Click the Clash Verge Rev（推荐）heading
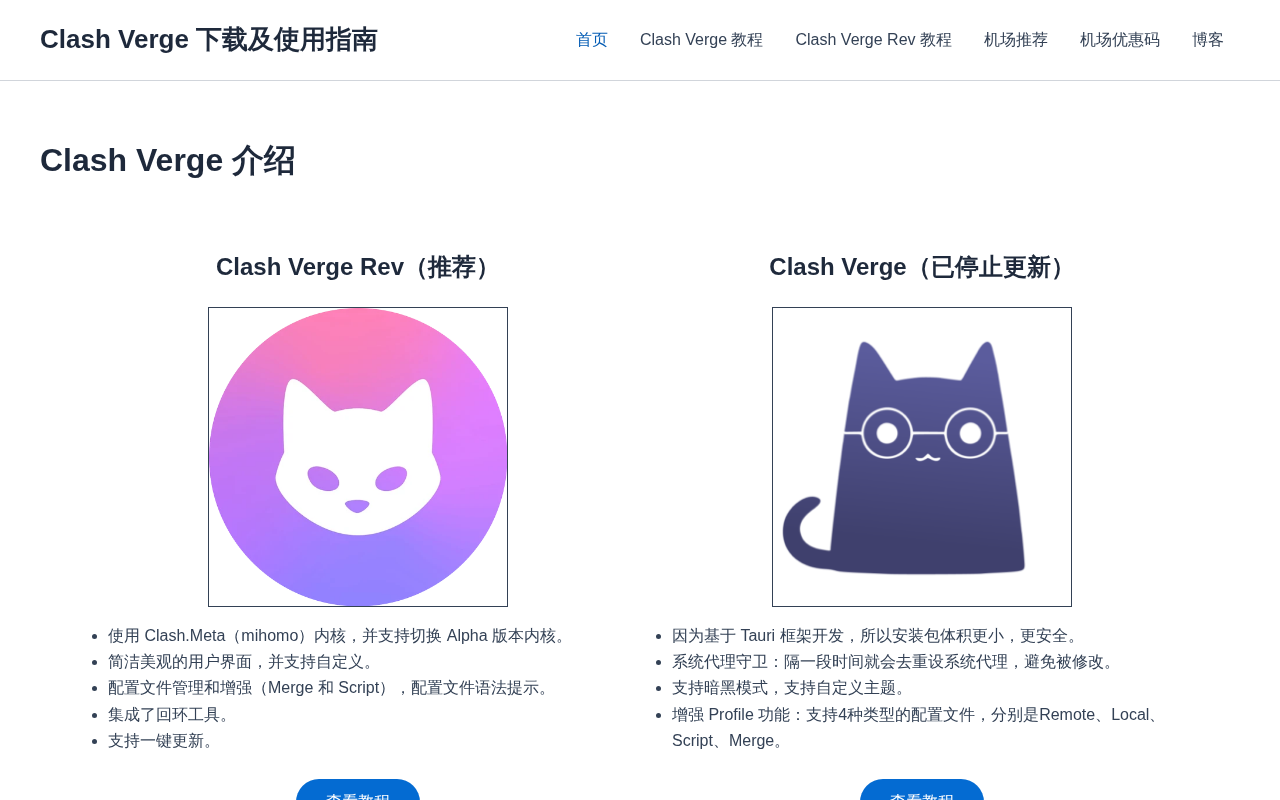The image size is (1280, 800). click(358, 267)
